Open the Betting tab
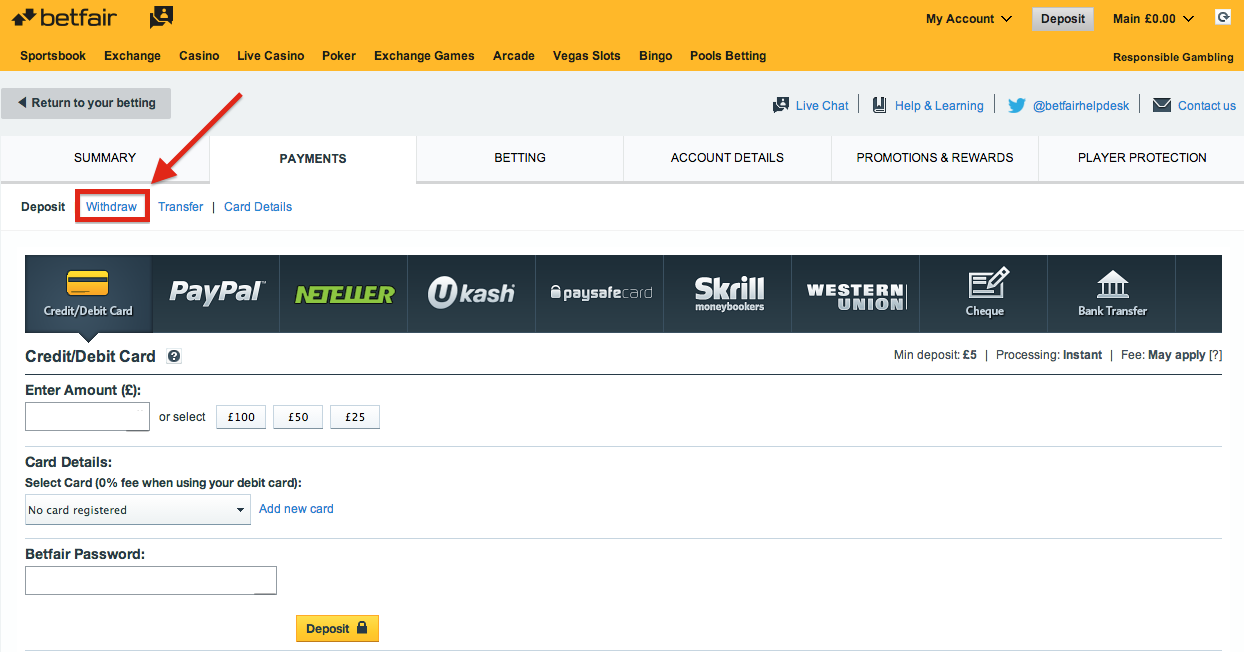 coord(520,158)
